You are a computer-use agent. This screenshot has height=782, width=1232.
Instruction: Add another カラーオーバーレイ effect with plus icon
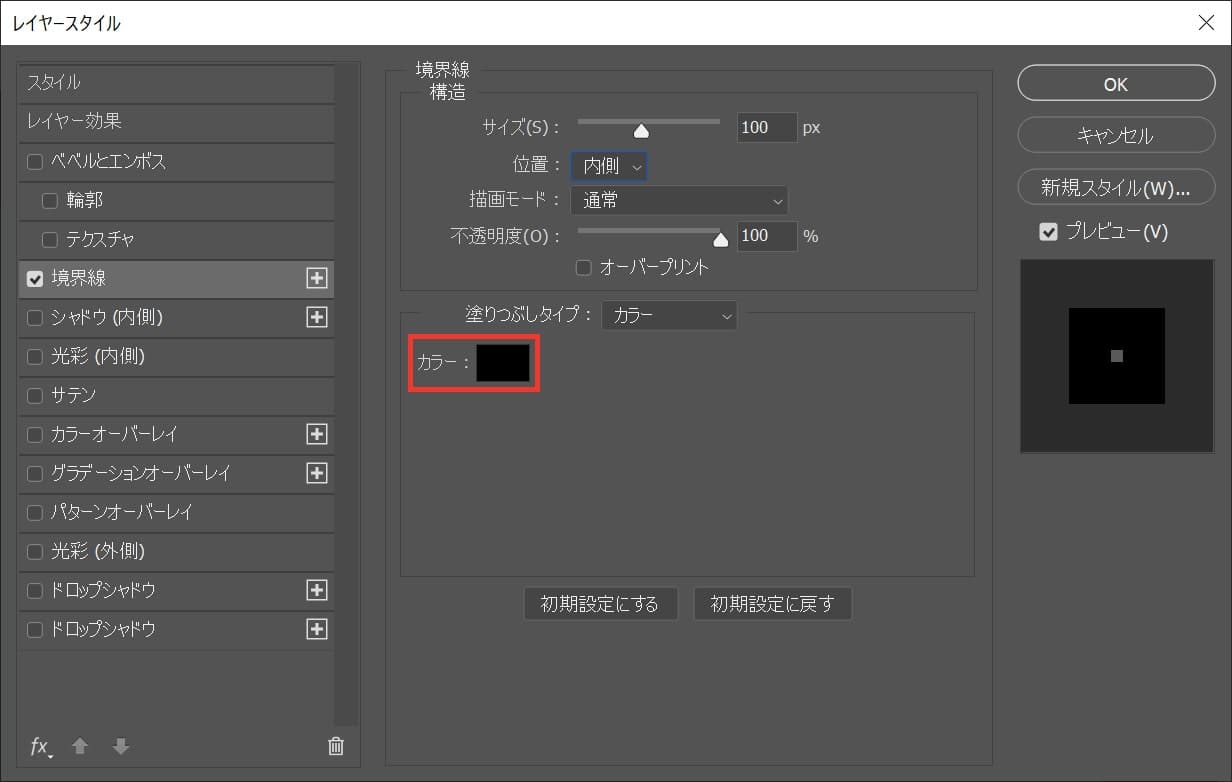[317, 434]
